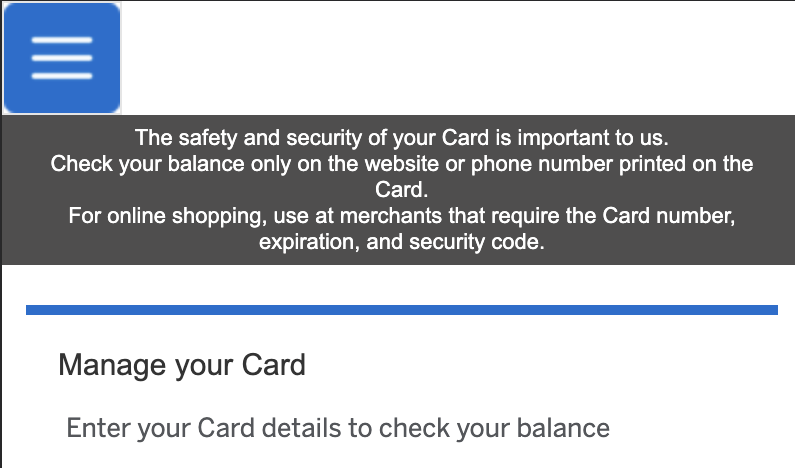Click the "Check your balance only" banner line

(401, 163)
